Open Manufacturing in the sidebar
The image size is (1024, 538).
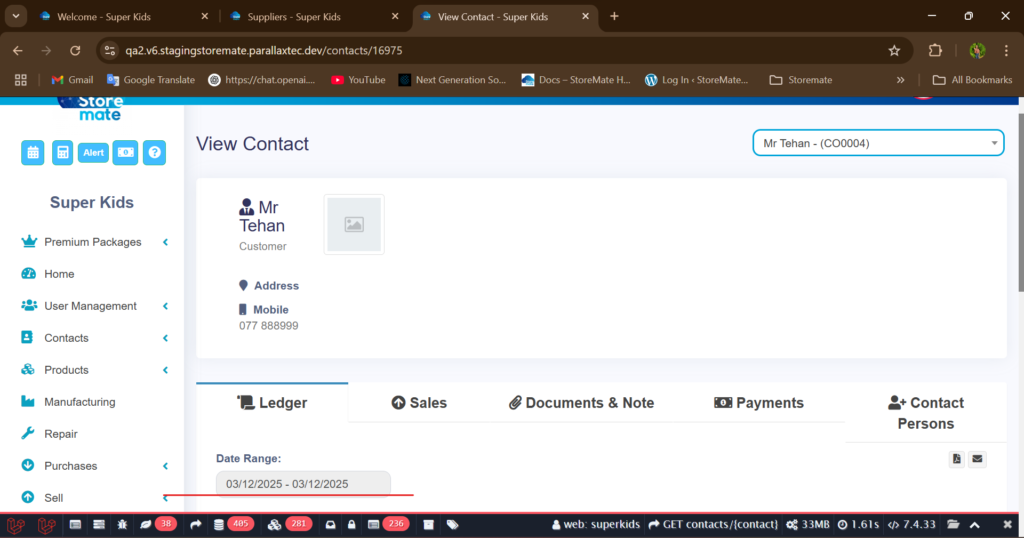pos(80,402)
